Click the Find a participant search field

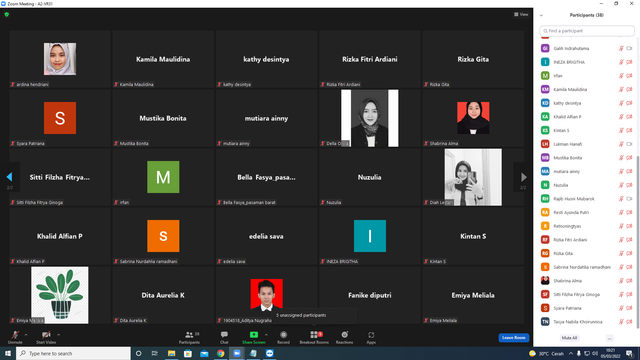click(587, 31)
